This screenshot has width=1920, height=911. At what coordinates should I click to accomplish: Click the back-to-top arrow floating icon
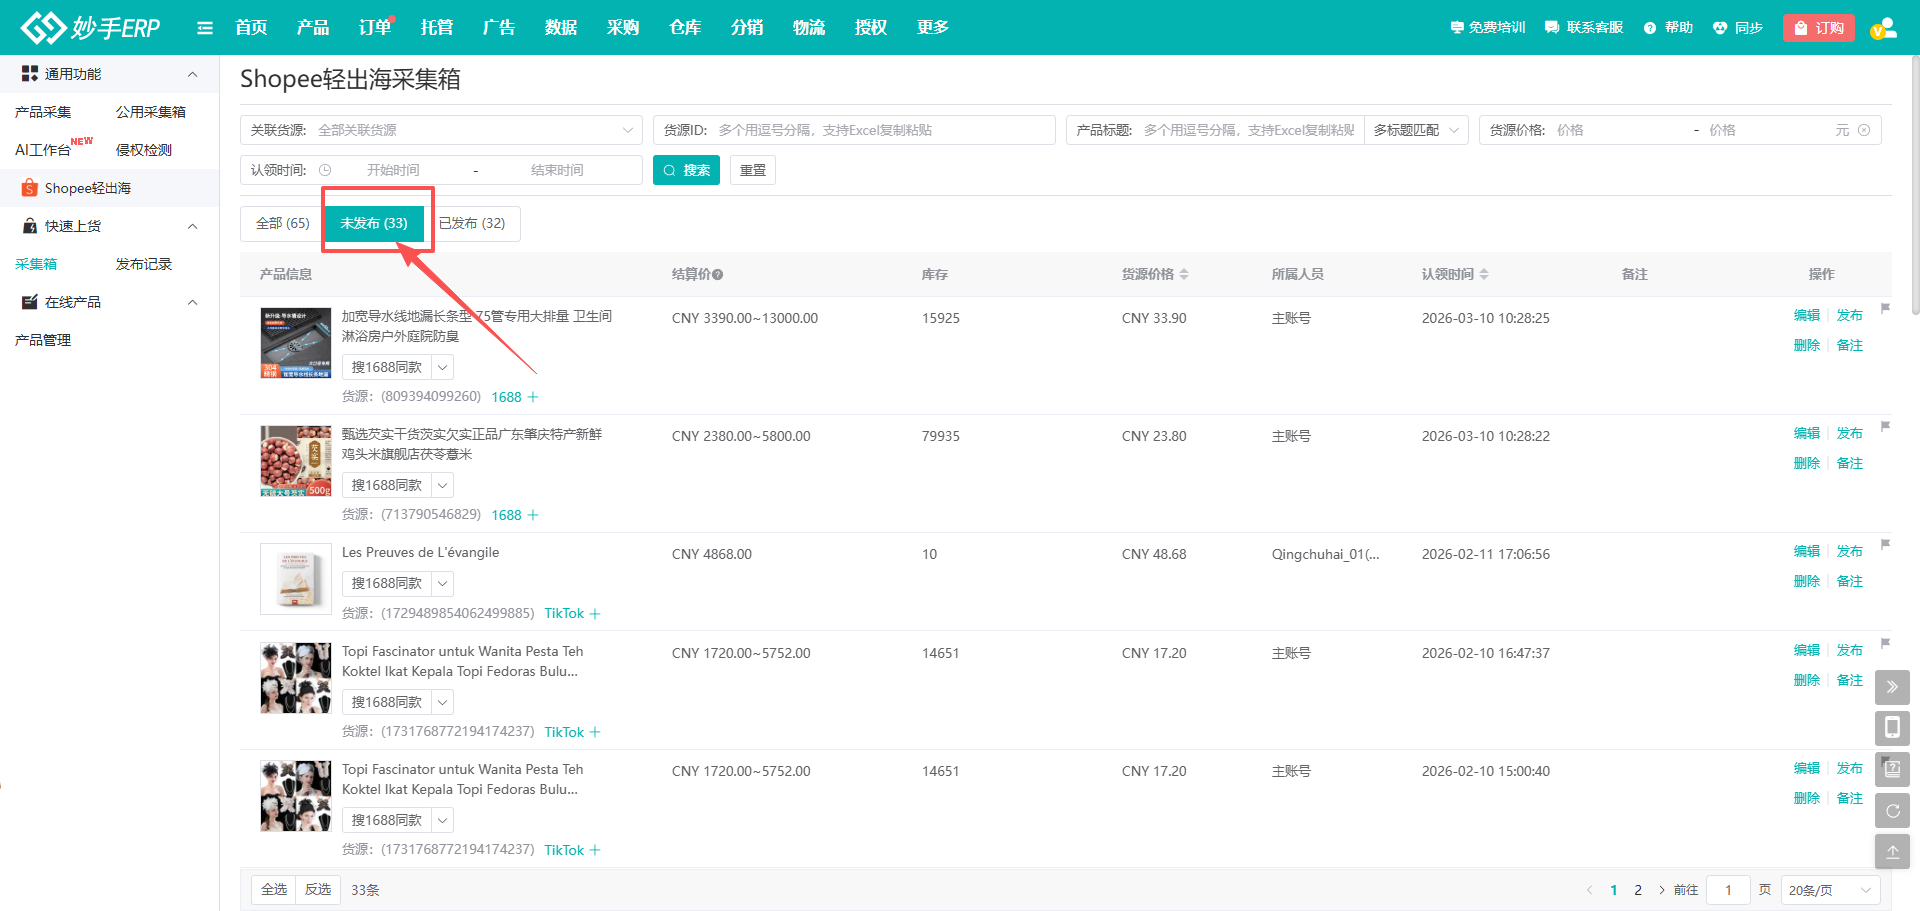coord(1892,852)
